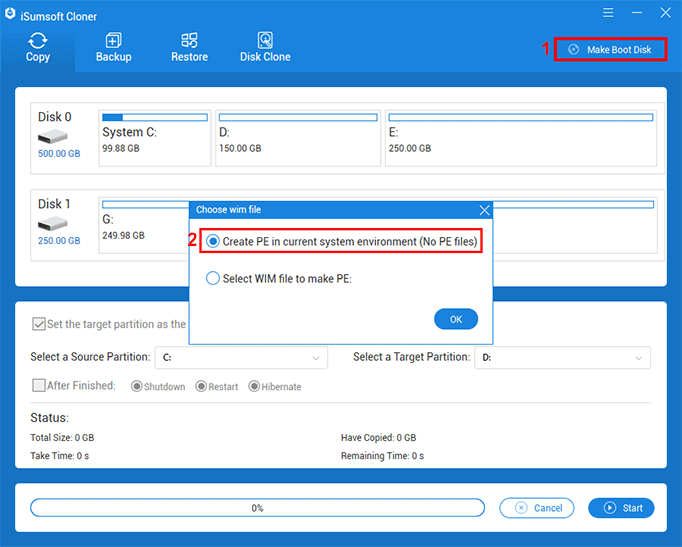
Task: Click the Start button
Action: point(621,508)
